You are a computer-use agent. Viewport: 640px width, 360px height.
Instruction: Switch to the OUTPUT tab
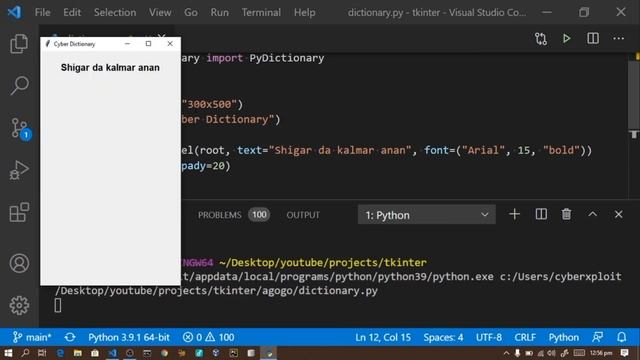303,215
